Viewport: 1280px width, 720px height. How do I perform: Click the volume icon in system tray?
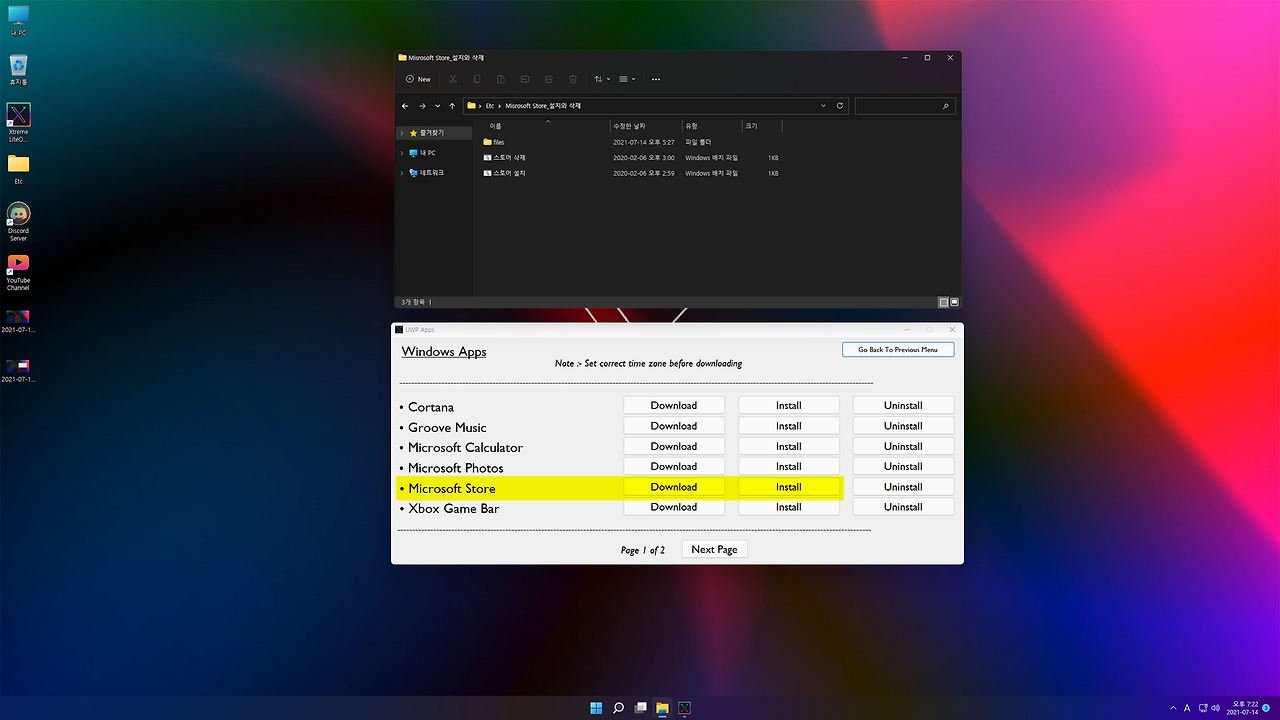tap(1216, 708)
